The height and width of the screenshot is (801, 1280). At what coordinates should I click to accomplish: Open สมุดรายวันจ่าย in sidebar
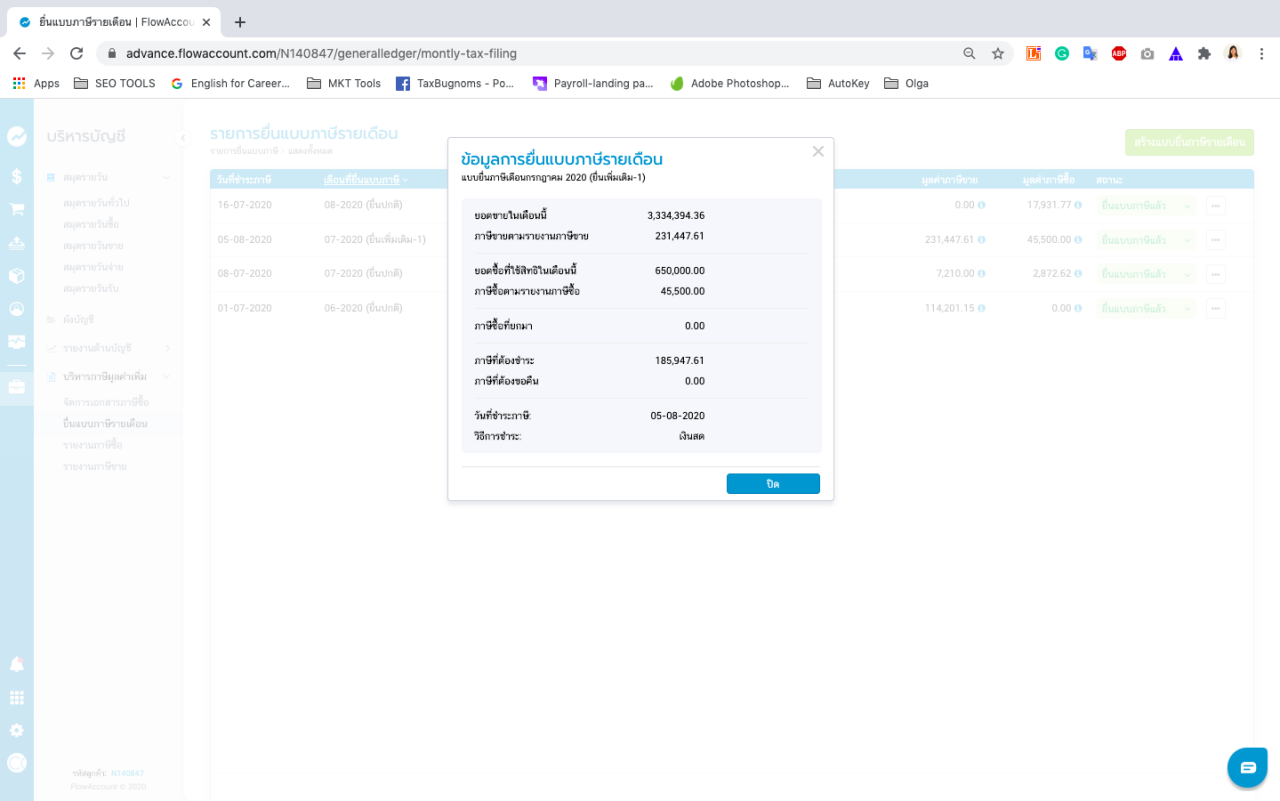93,267
